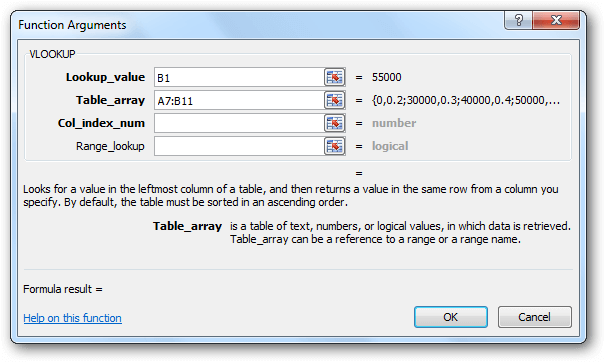The image size is (605, 362).
Task: Confirm the formula with OK
Action: coord(451,317)
